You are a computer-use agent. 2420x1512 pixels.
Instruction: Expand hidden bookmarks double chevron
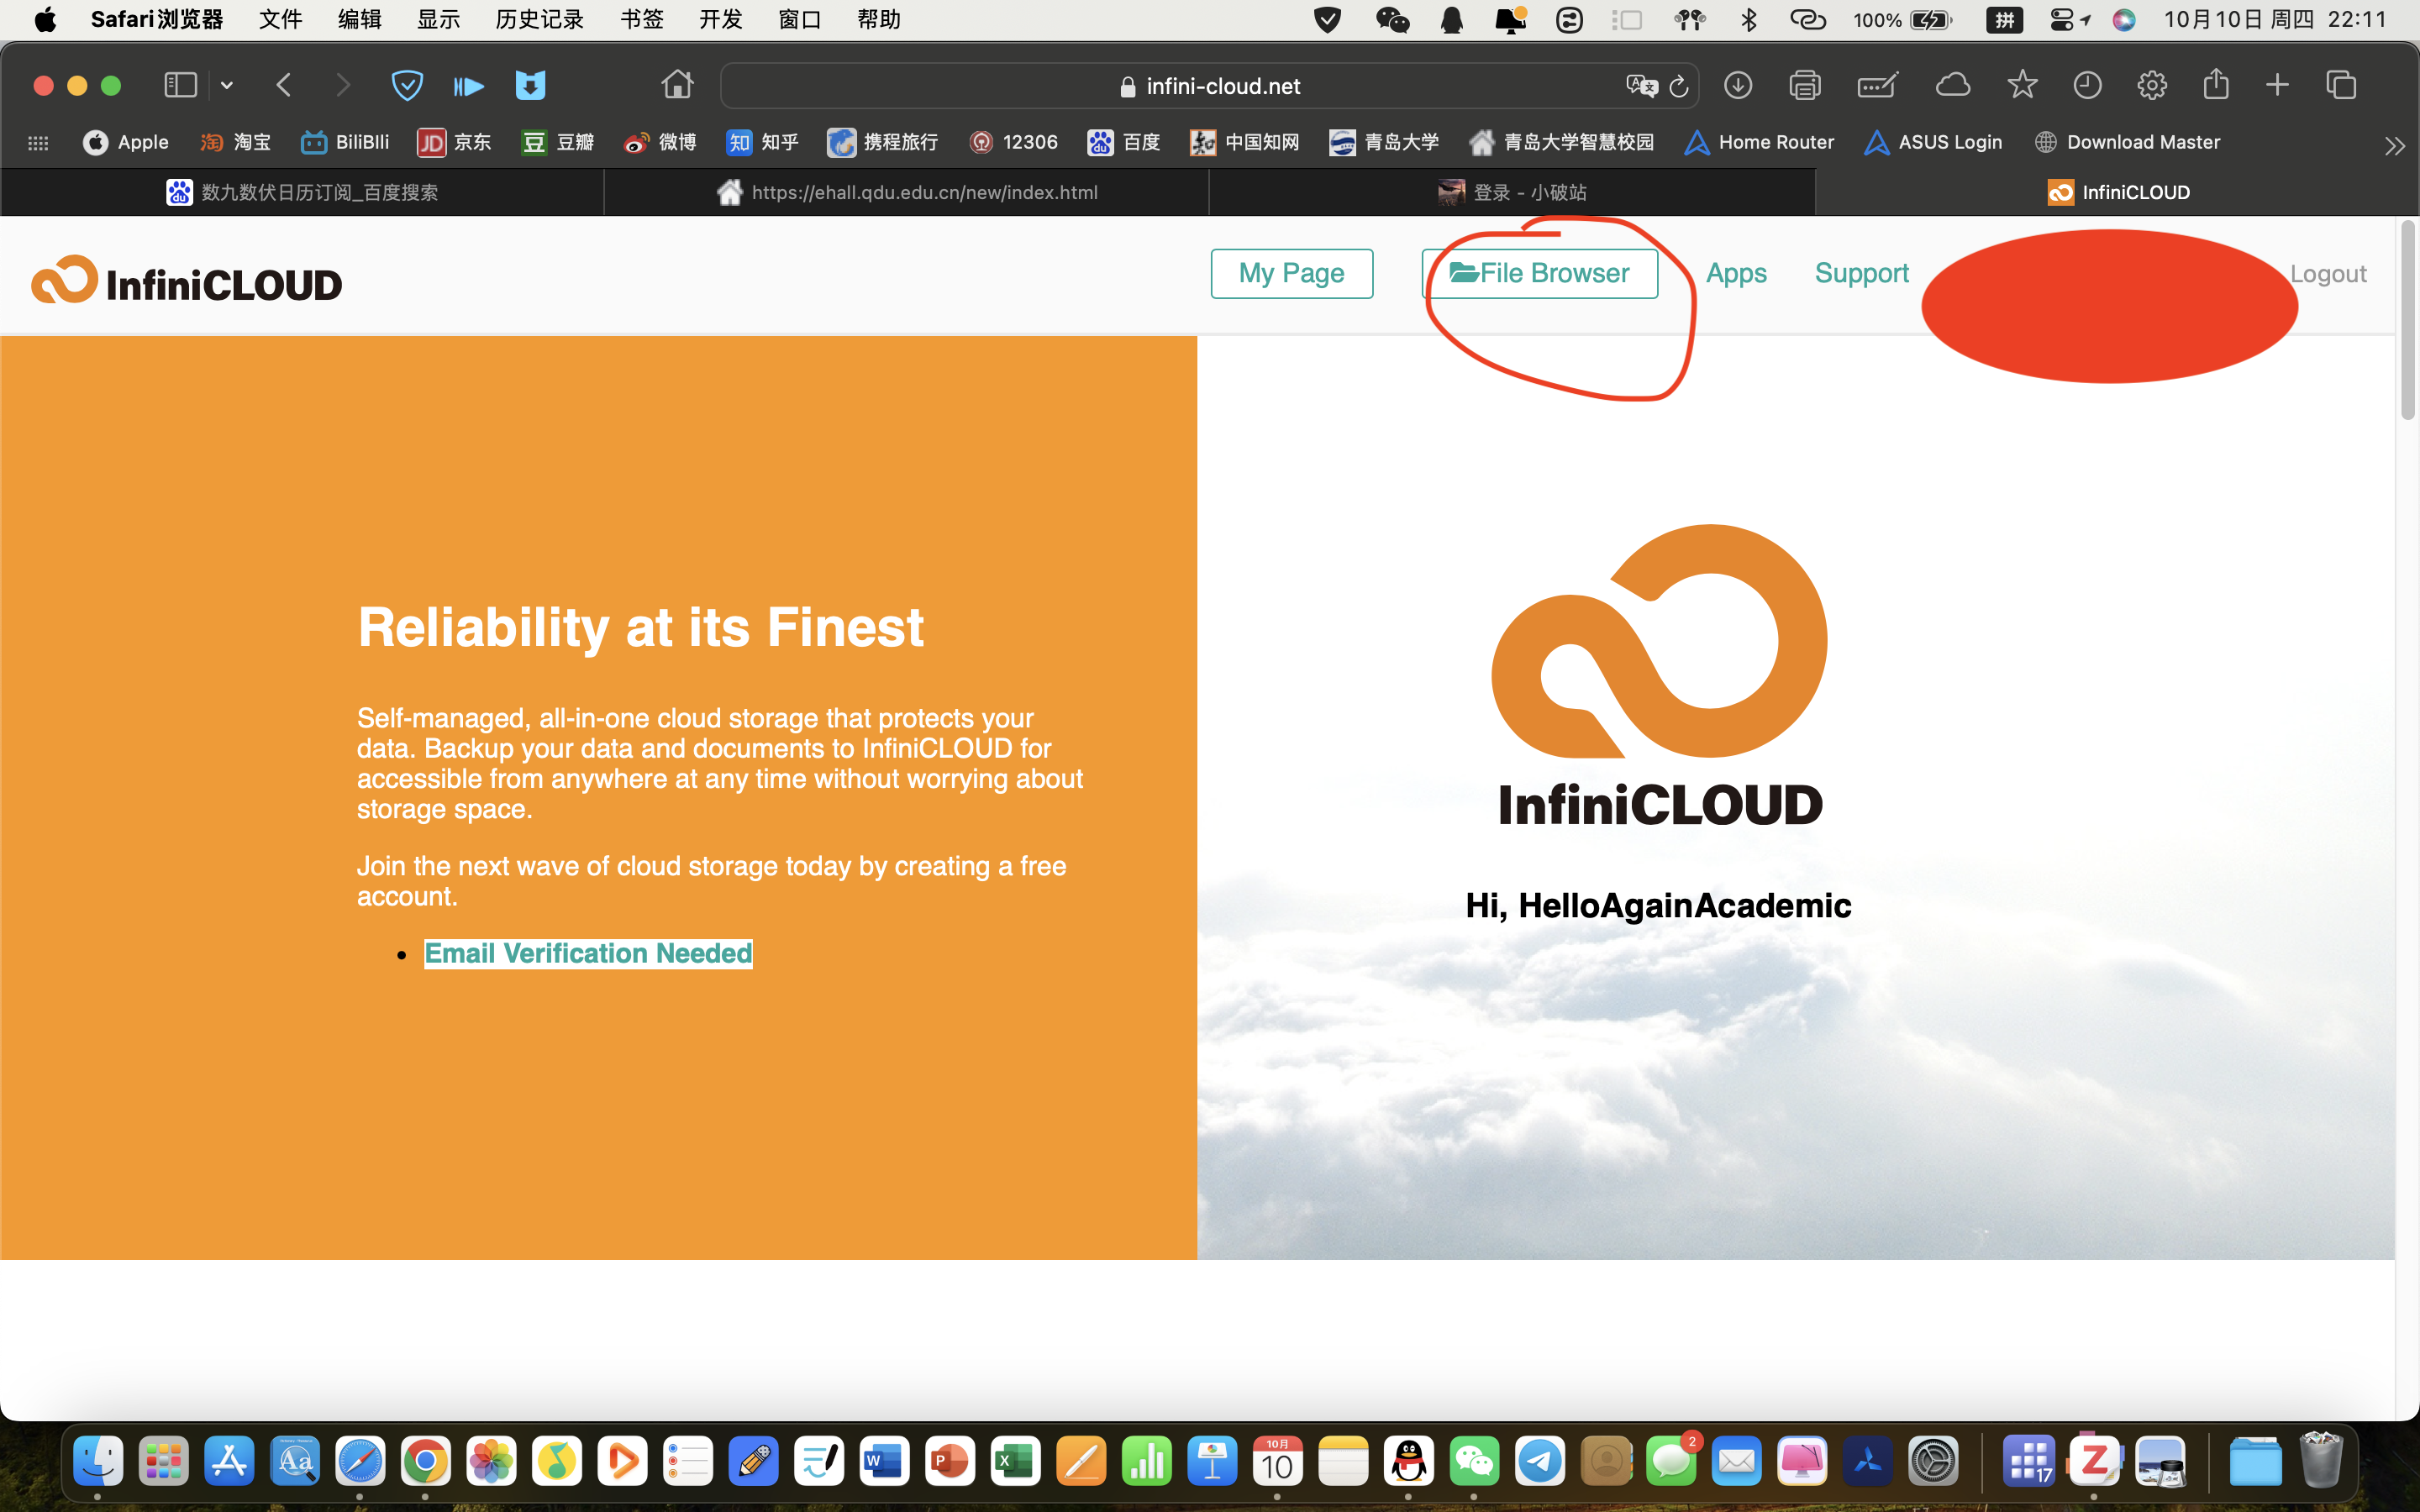click(x=2394, y=146)
